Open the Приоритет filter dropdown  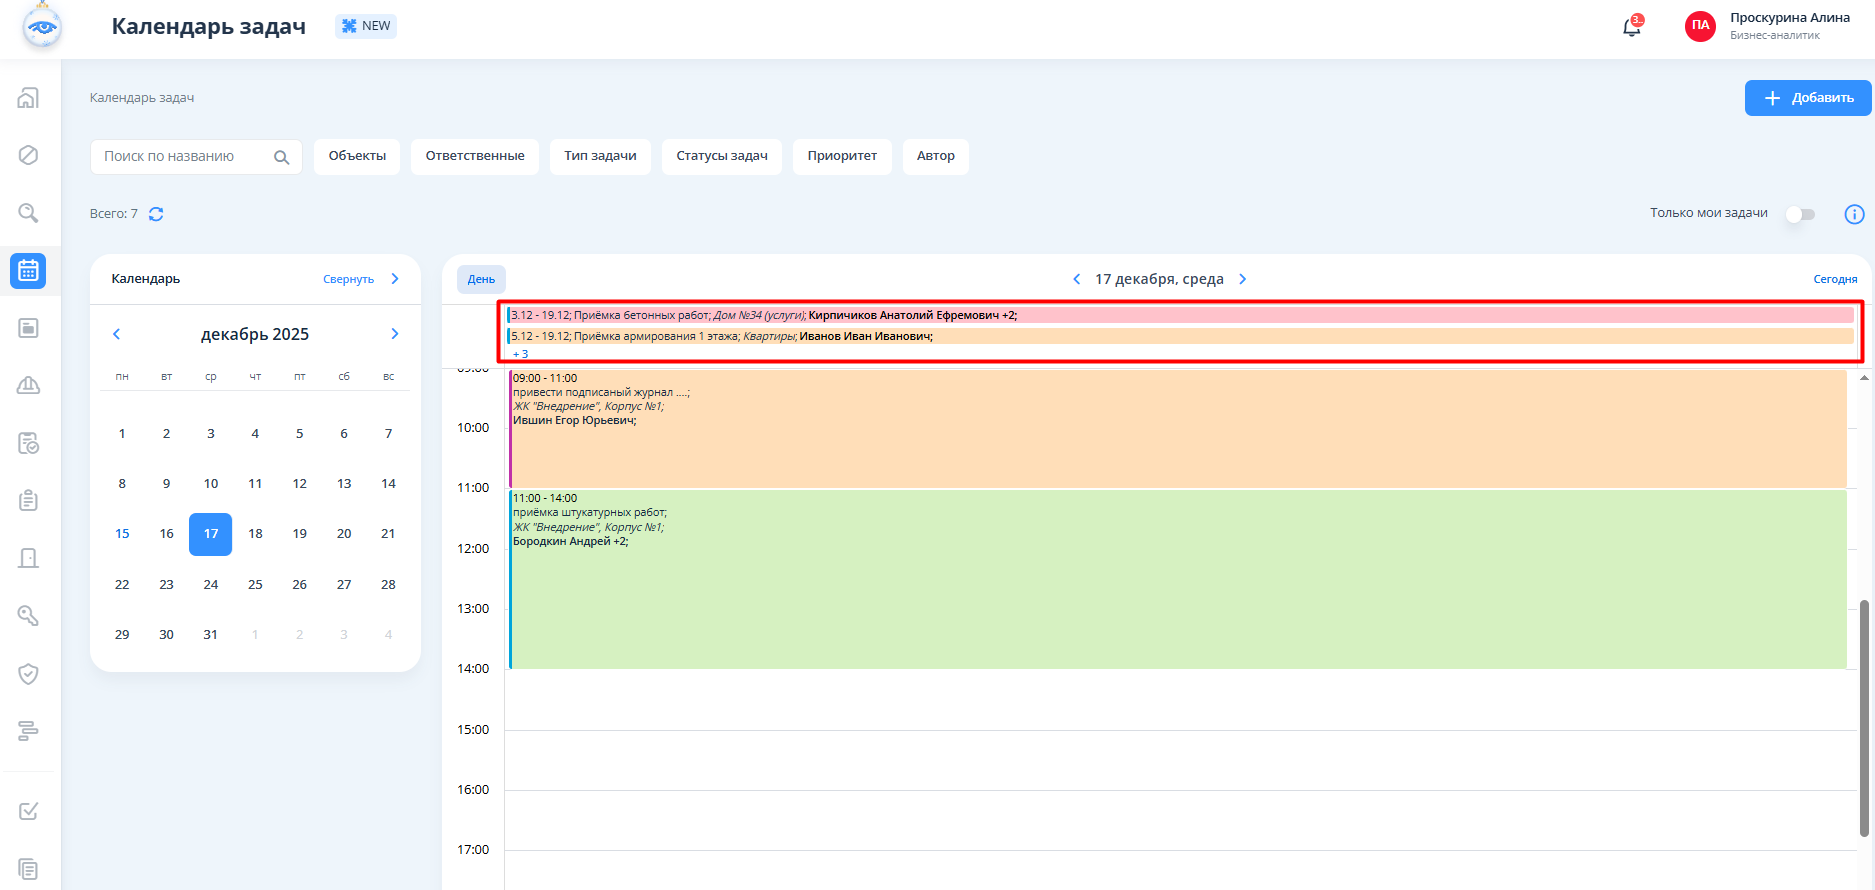[842, 156]
